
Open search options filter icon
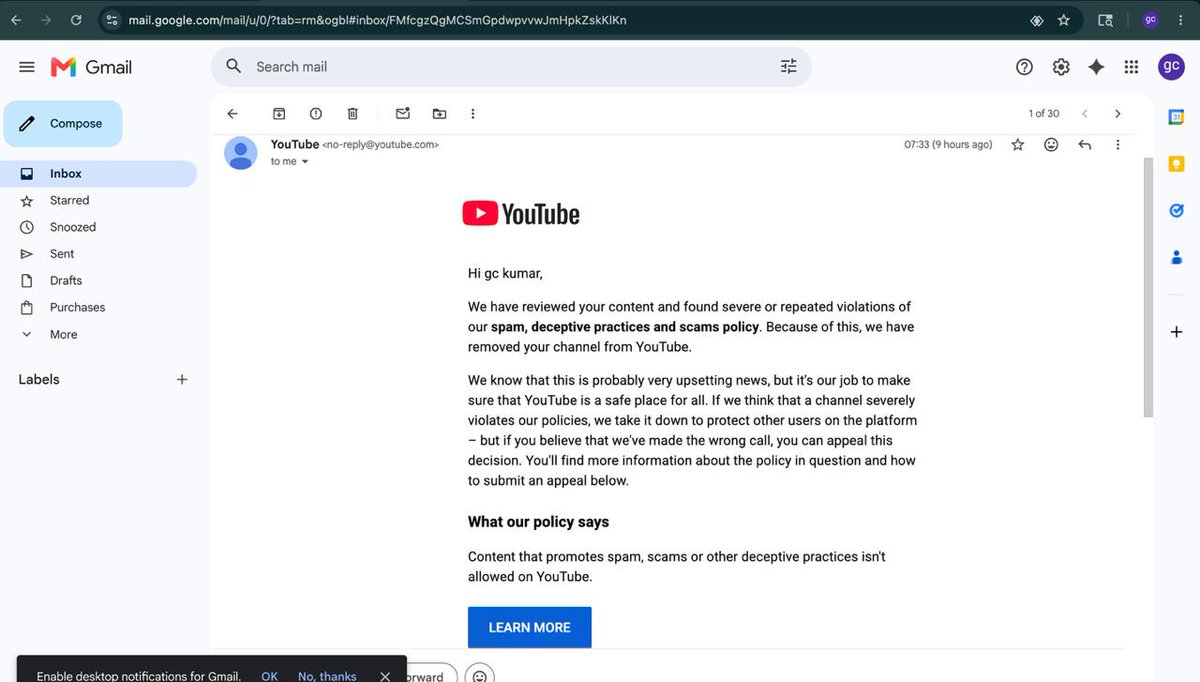point(789,66)
